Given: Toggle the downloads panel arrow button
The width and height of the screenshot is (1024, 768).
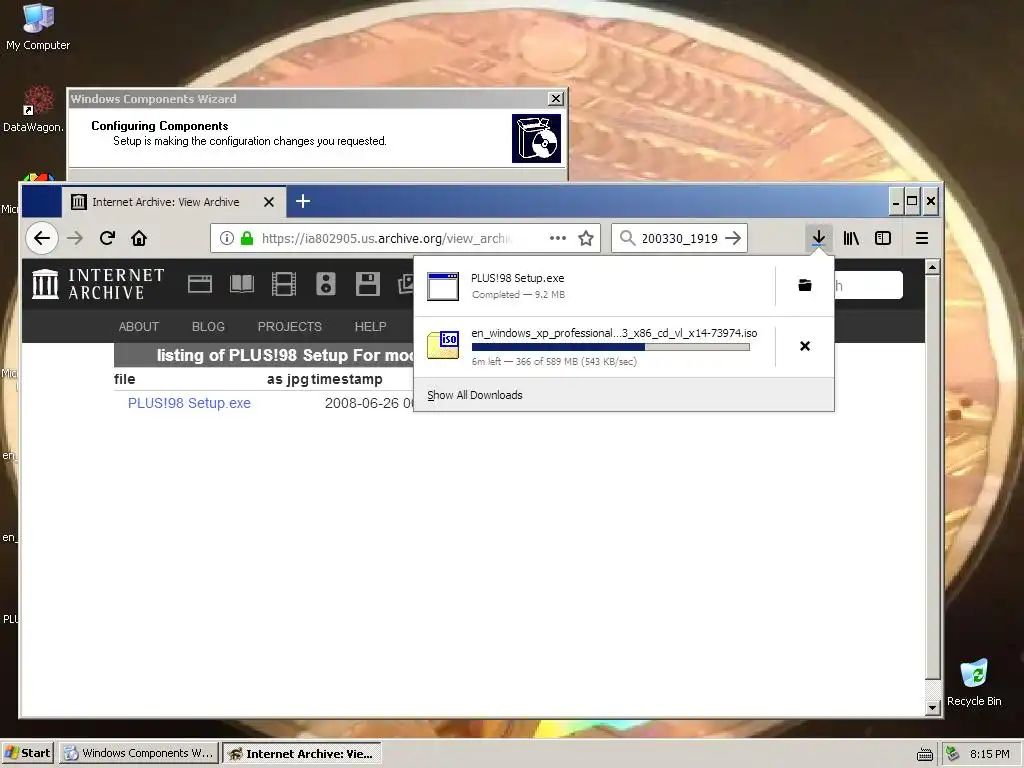Looking at the screenshot, I should point(818,238).
